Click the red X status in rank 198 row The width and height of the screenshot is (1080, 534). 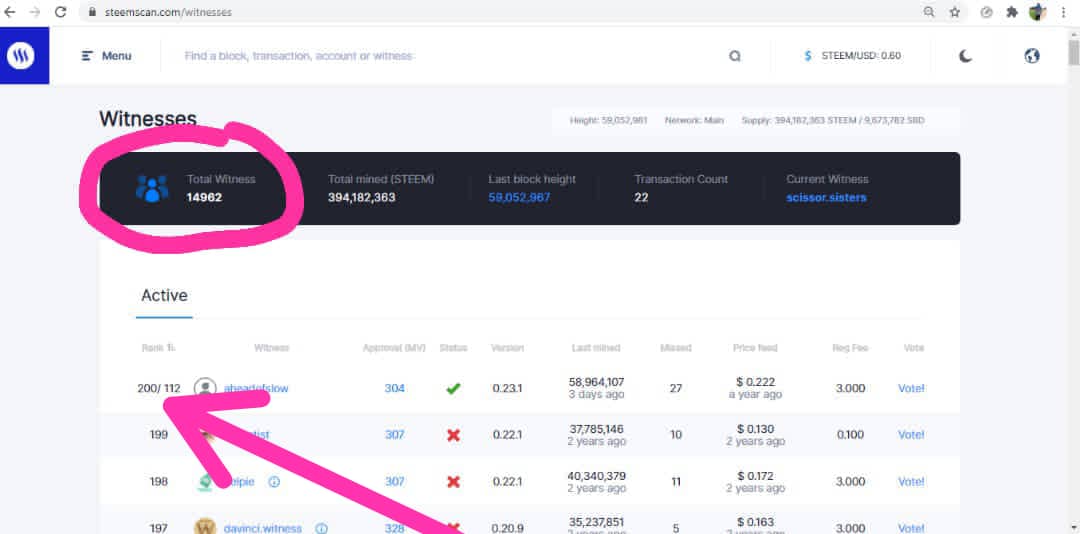tap(453, 482)
